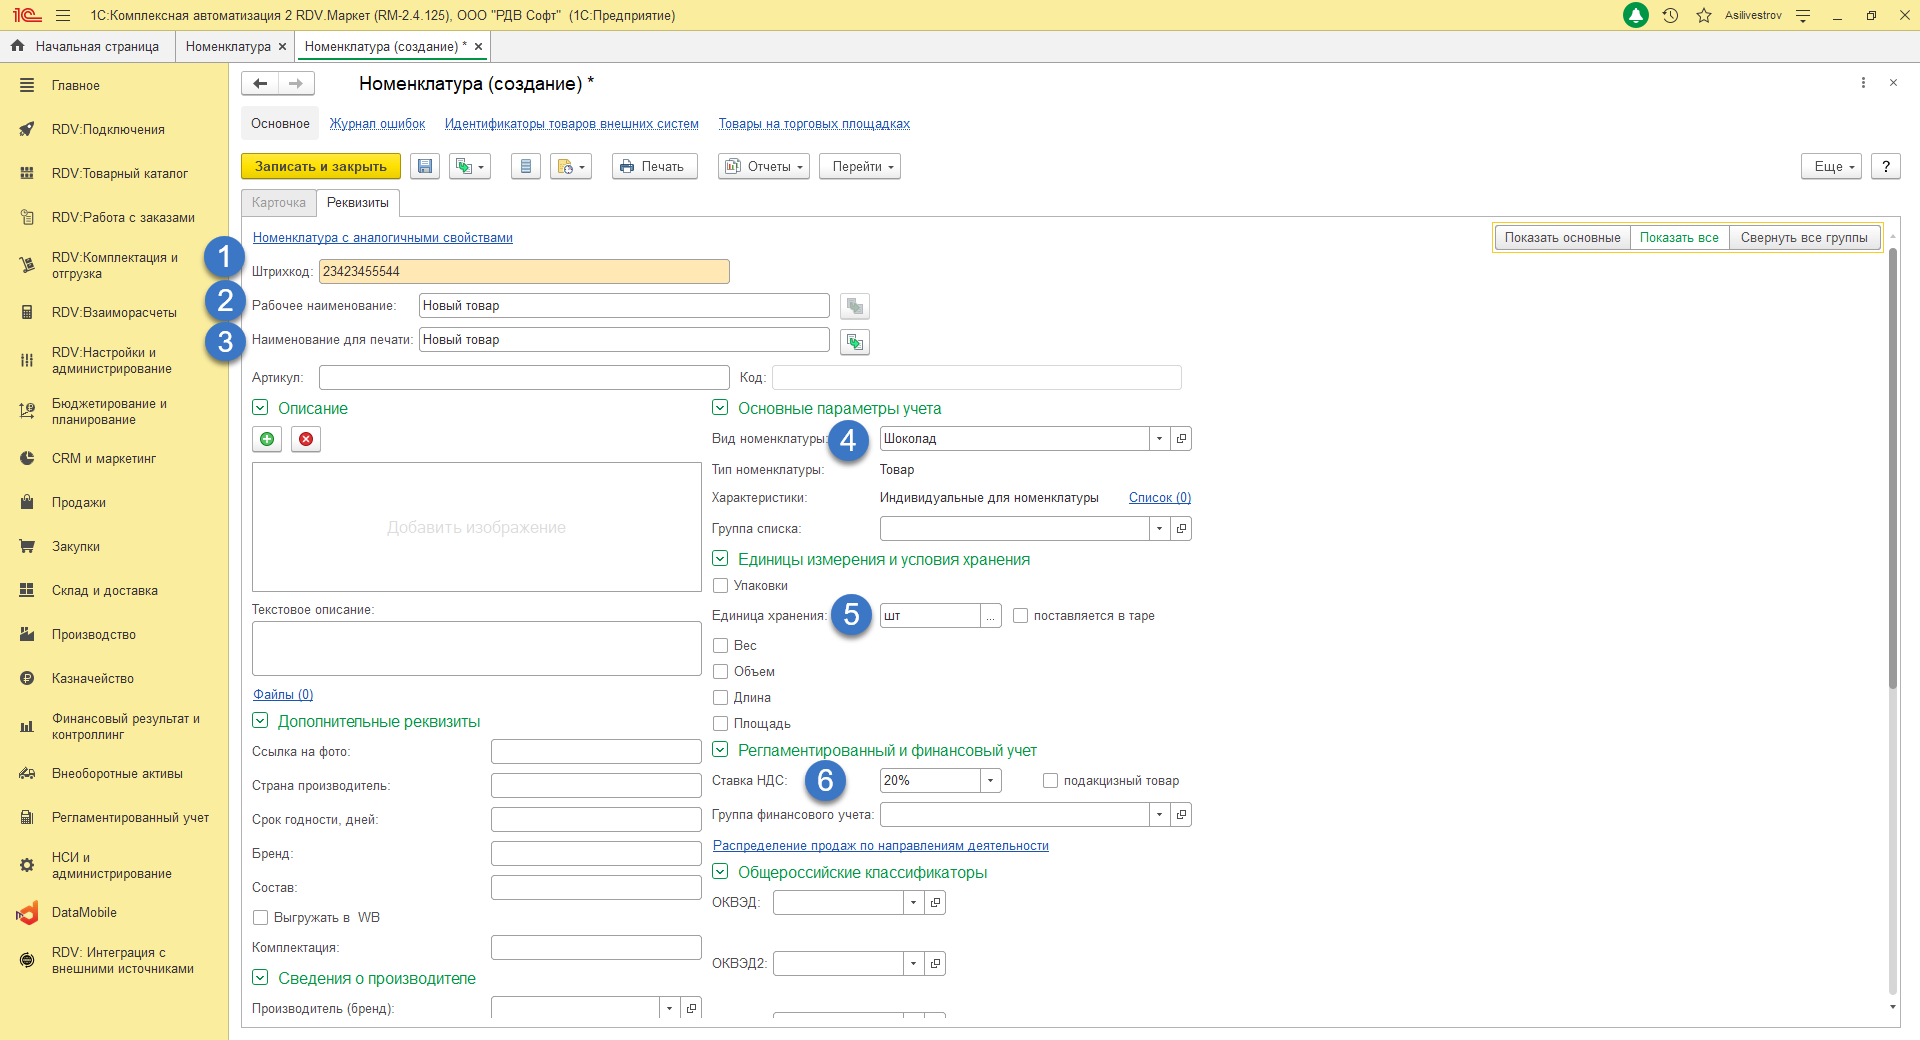The image size is (1920, 1040).
Task: Open Журнал ошибок link
Action: coord(377,124)
